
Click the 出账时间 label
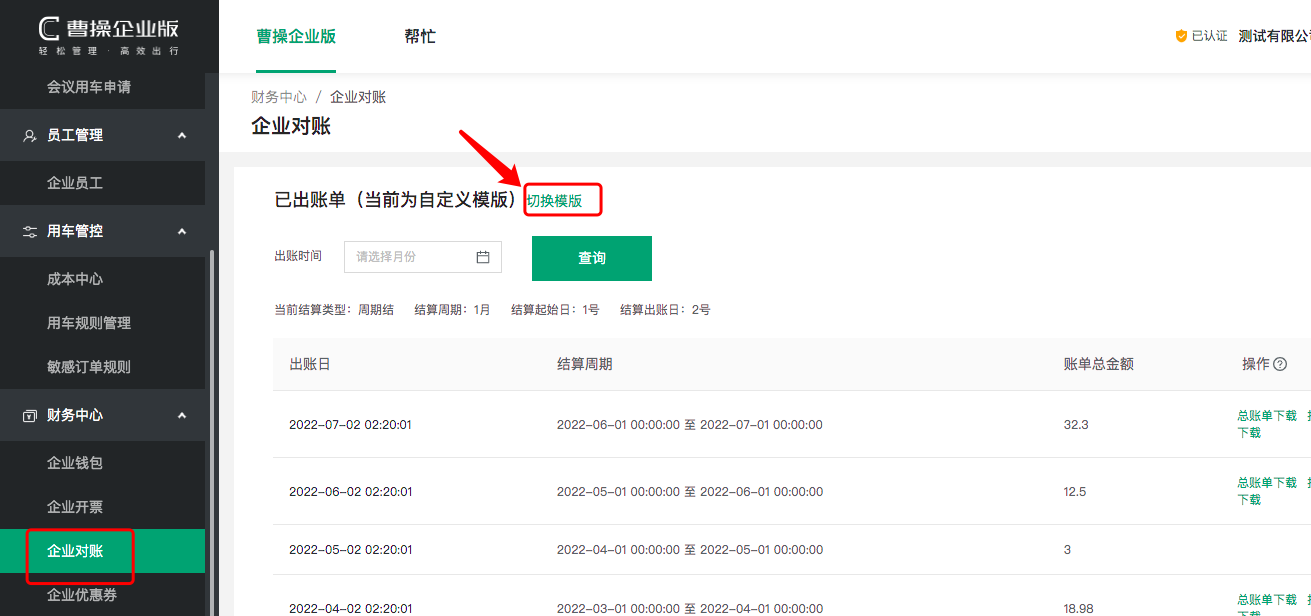click(298, 256)
